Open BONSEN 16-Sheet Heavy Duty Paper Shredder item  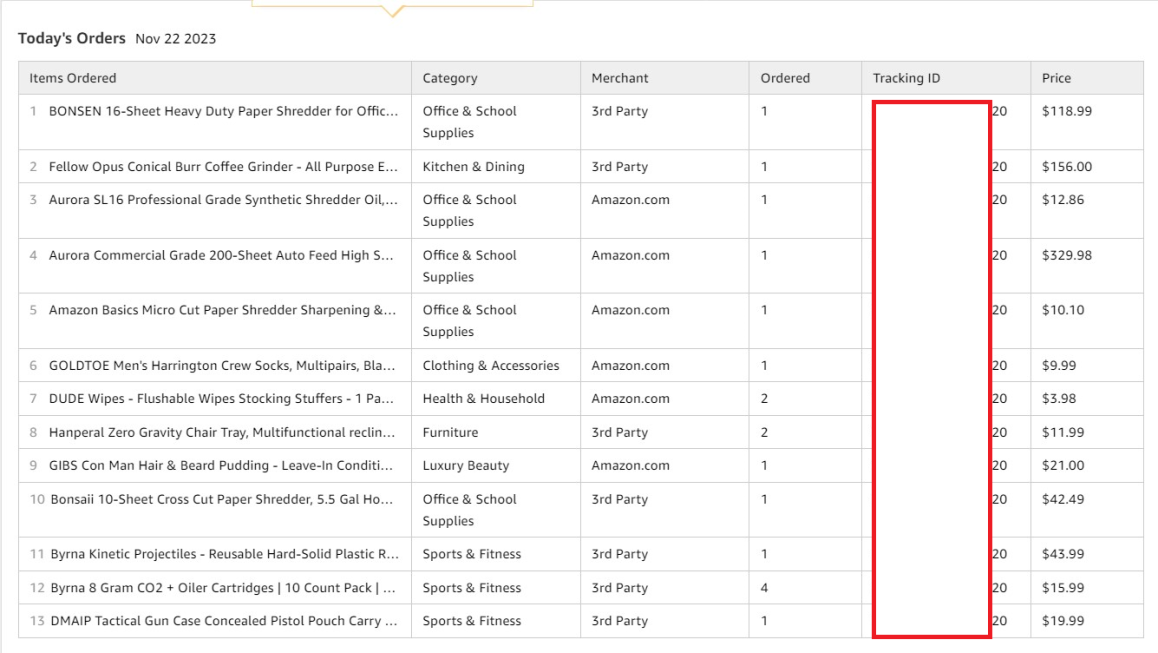pyautogui.click(x=223, y=112)
